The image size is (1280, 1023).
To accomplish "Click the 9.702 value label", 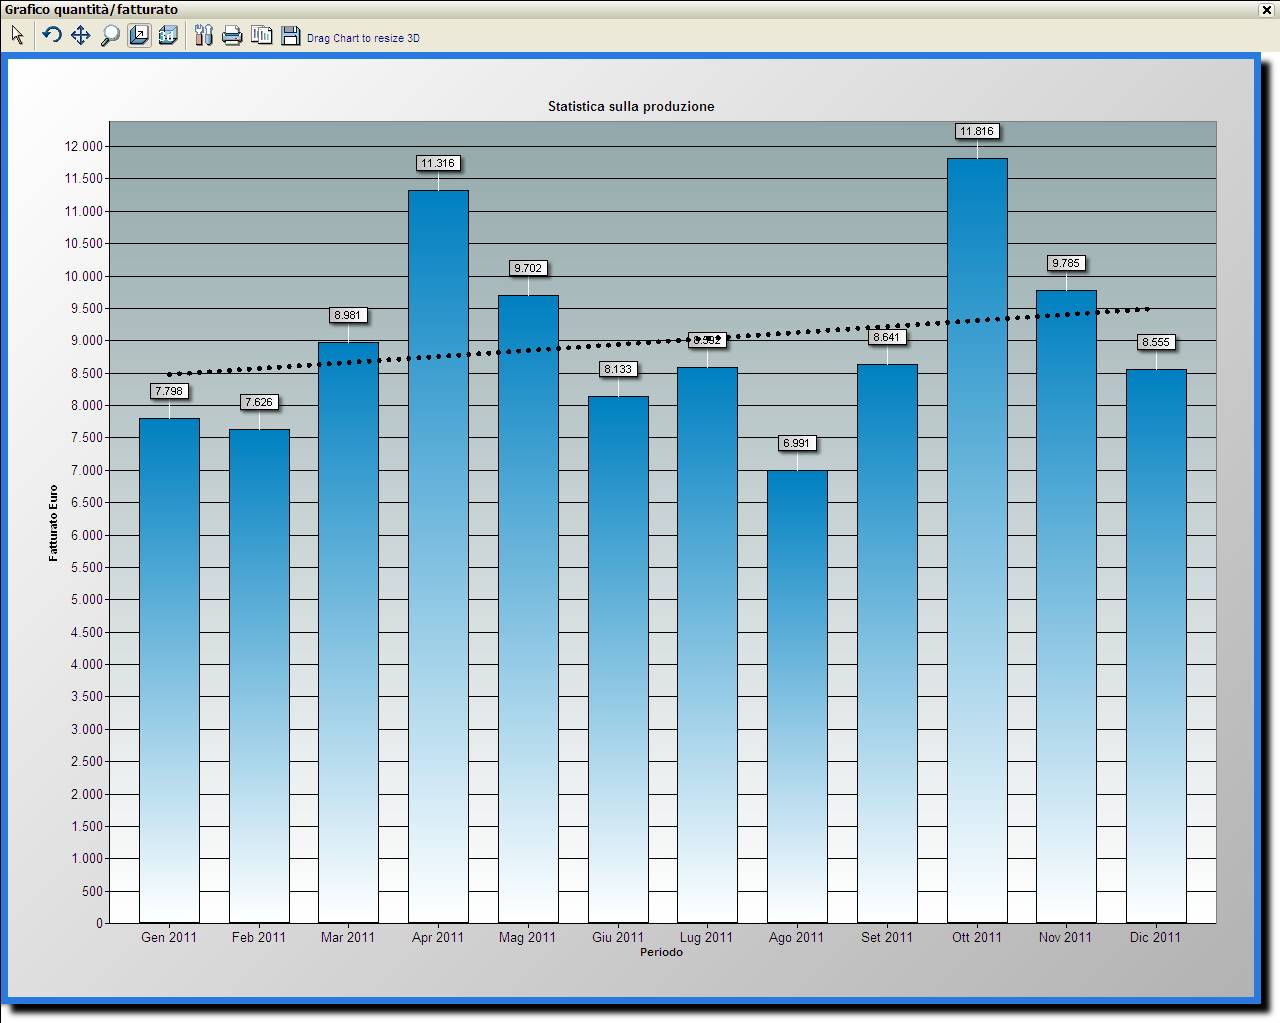I will point(528,268).
